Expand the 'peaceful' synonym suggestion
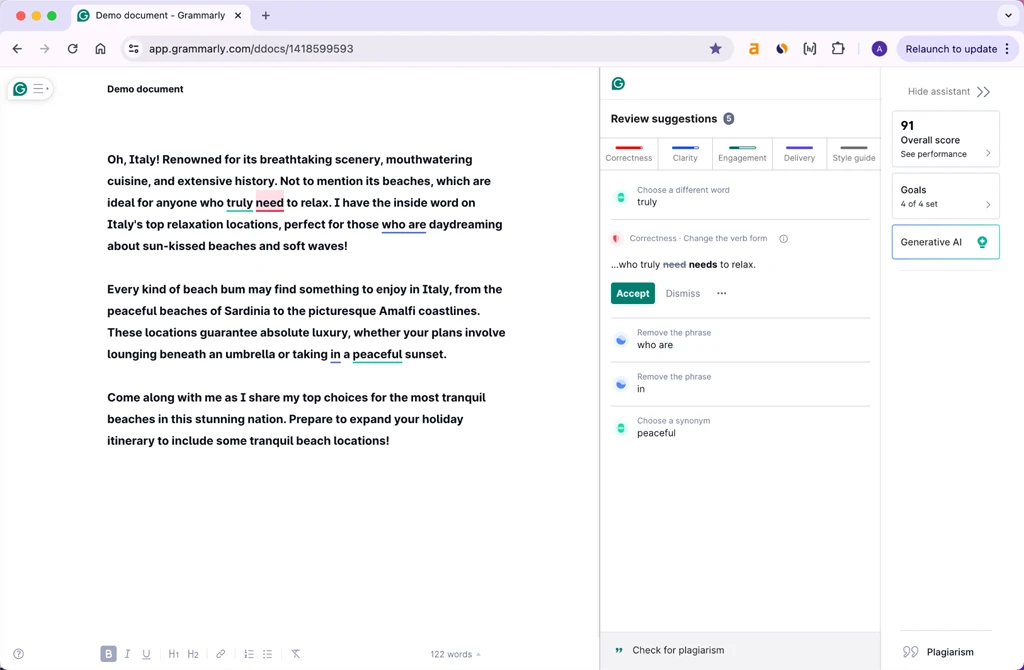The height and width of the screenshot is (670, 1024). pos(741,427)
